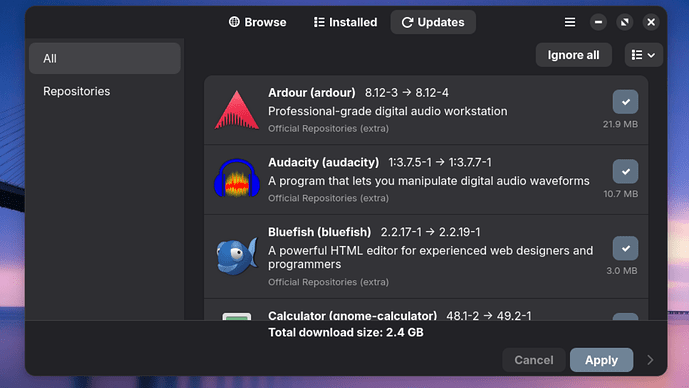Switch to the Browse tab
The height and width of the screenshot is (388, 689).
257,22
